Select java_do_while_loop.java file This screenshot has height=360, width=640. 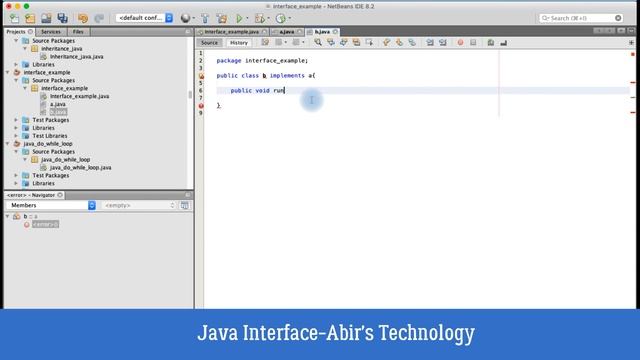pos(80,168)
